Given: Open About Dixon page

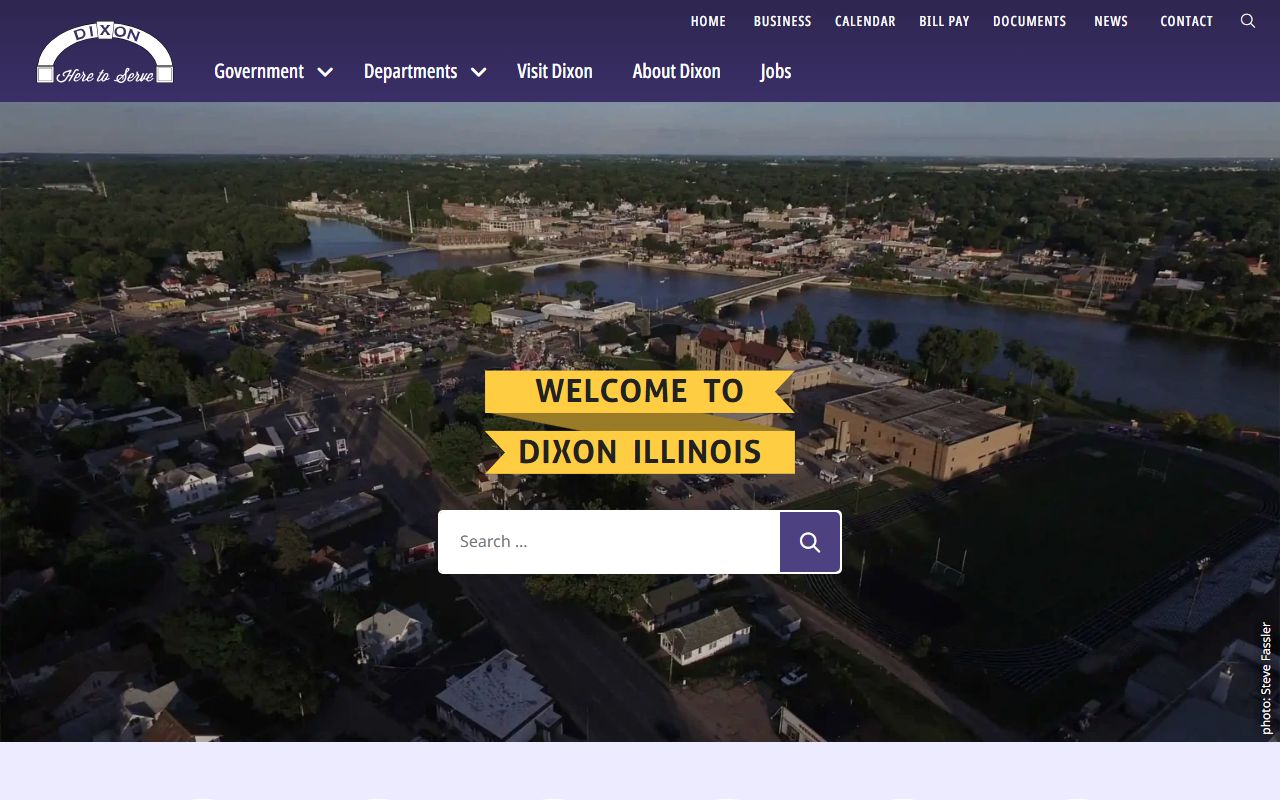Looking at the screenshot, I should pos(676,71).
